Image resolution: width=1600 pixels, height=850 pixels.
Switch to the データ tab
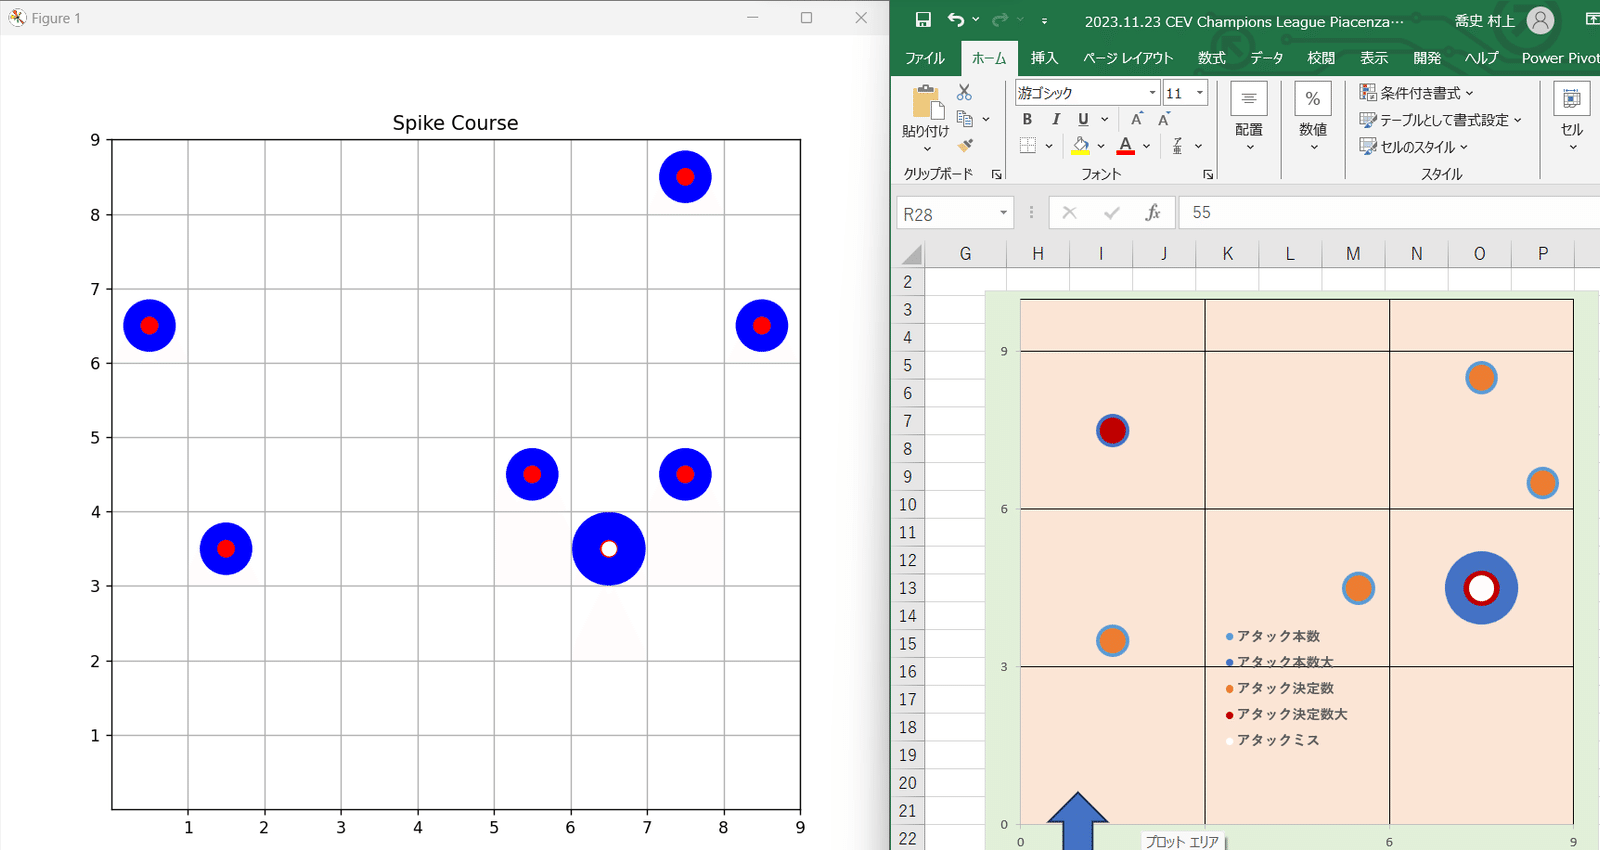1267,58
